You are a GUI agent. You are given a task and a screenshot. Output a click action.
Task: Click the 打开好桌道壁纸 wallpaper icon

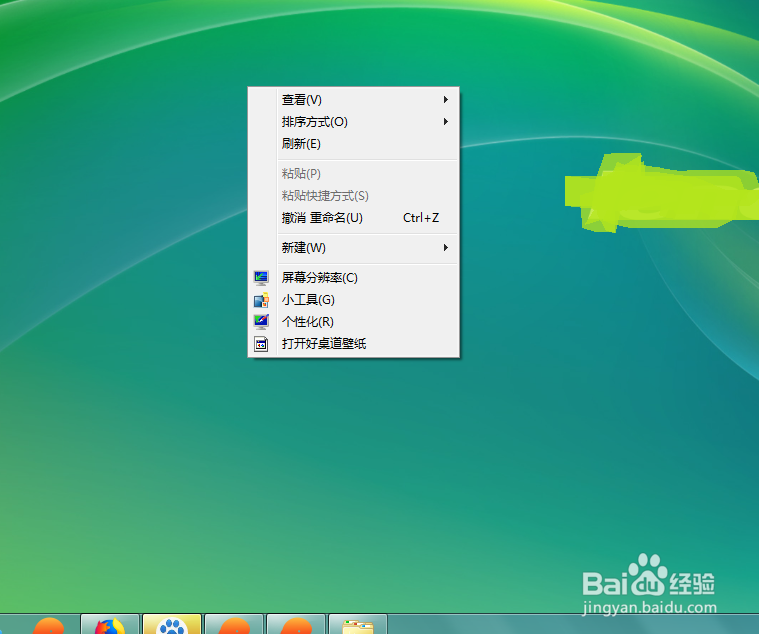(261, 344)
